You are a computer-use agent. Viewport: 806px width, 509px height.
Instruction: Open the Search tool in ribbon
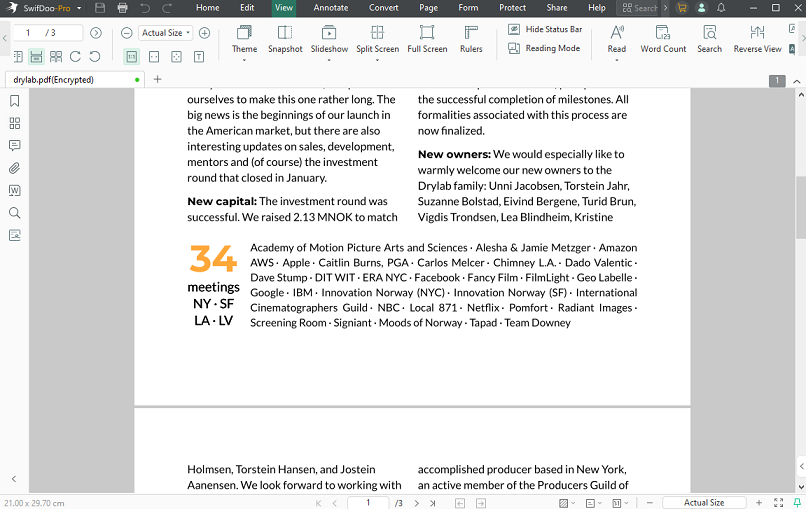(x=709, y=40)
